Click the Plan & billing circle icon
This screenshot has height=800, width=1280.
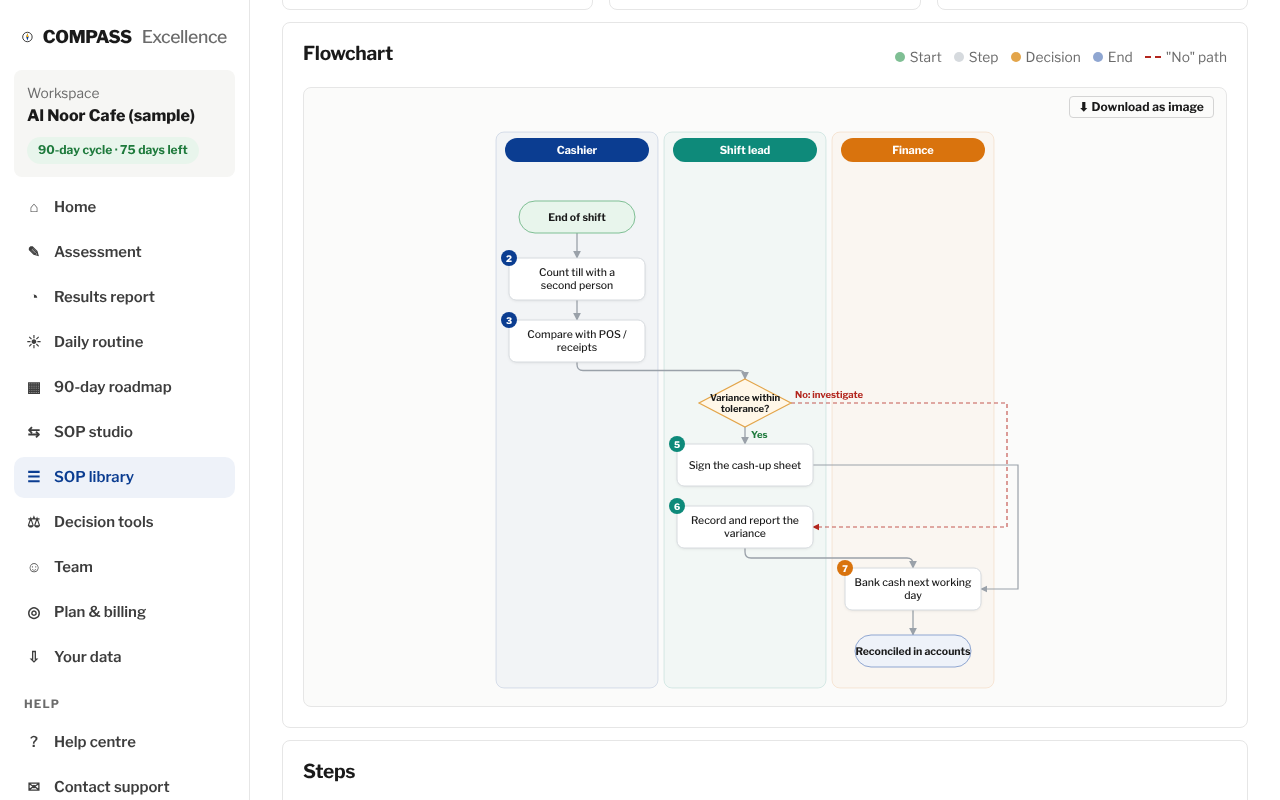point(34,612)
